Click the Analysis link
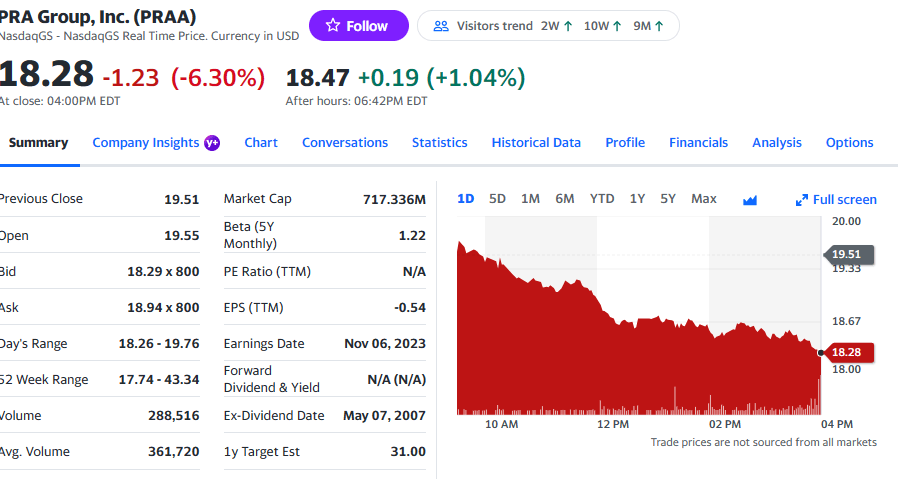Viewport: 898px width, 479px height. [777, 143]
